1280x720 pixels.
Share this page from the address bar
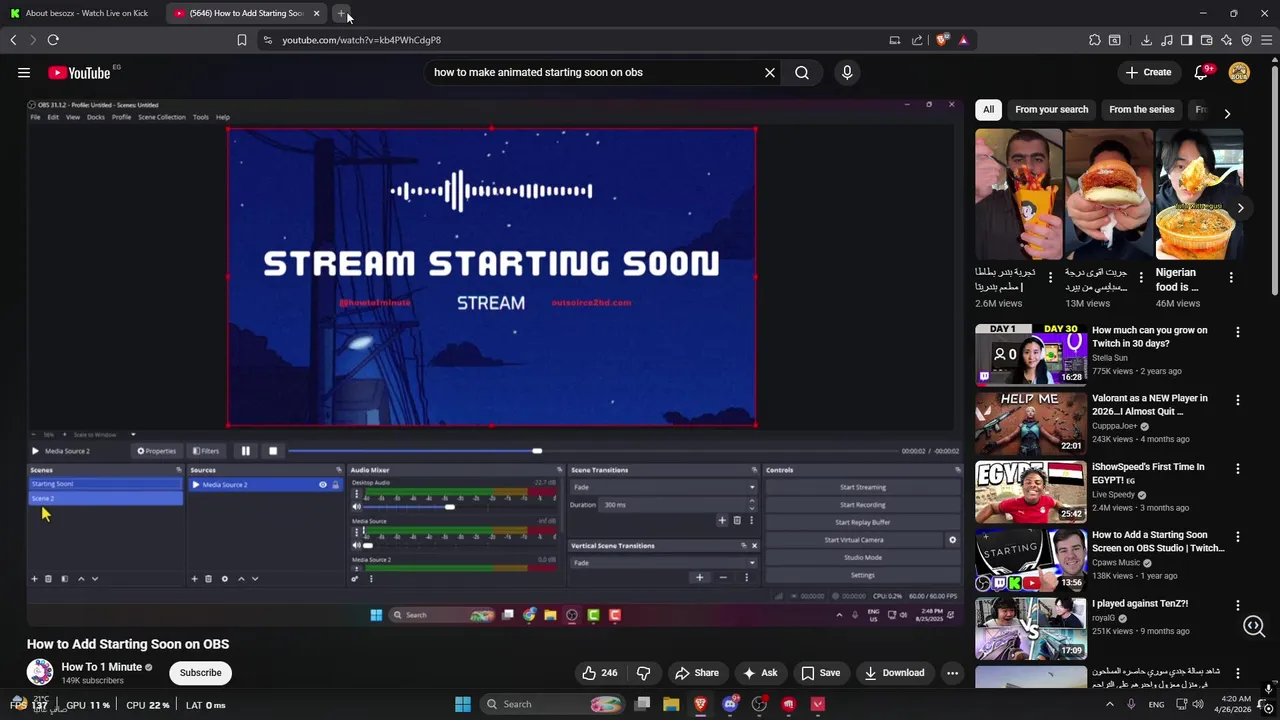917,40
